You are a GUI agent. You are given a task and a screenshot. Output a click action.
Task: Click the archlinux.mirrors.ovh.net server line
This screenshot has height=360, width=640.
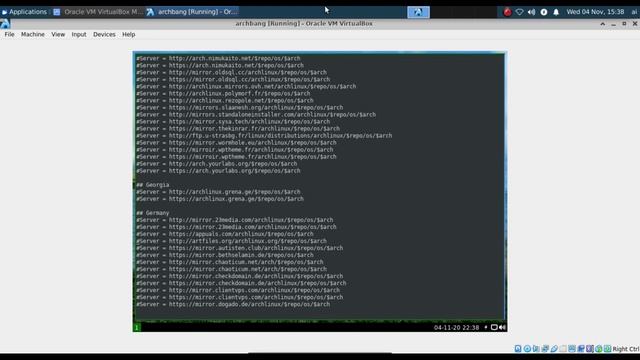(246, 87)
